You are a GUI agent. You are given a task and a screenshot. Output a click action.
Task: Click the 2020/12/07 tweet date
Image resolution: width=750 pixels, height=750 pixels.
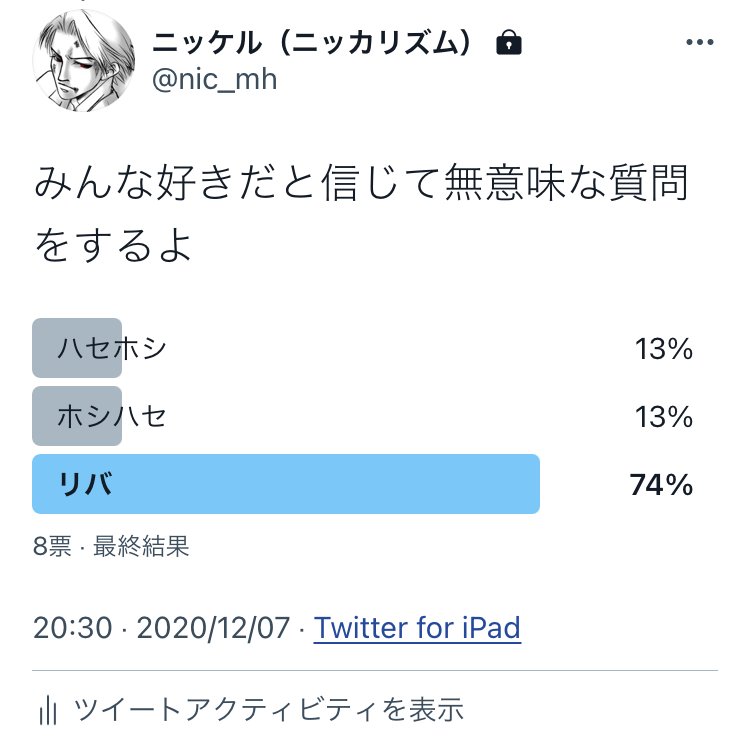point(213,628)
